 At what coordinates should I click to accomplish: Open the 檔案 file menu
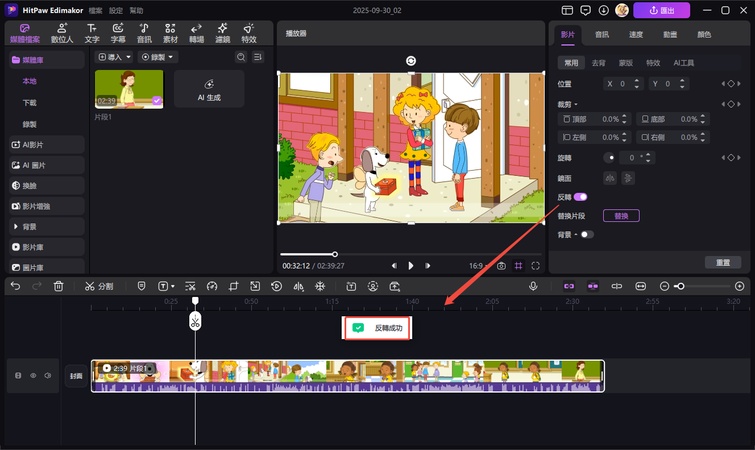[96, 10]
